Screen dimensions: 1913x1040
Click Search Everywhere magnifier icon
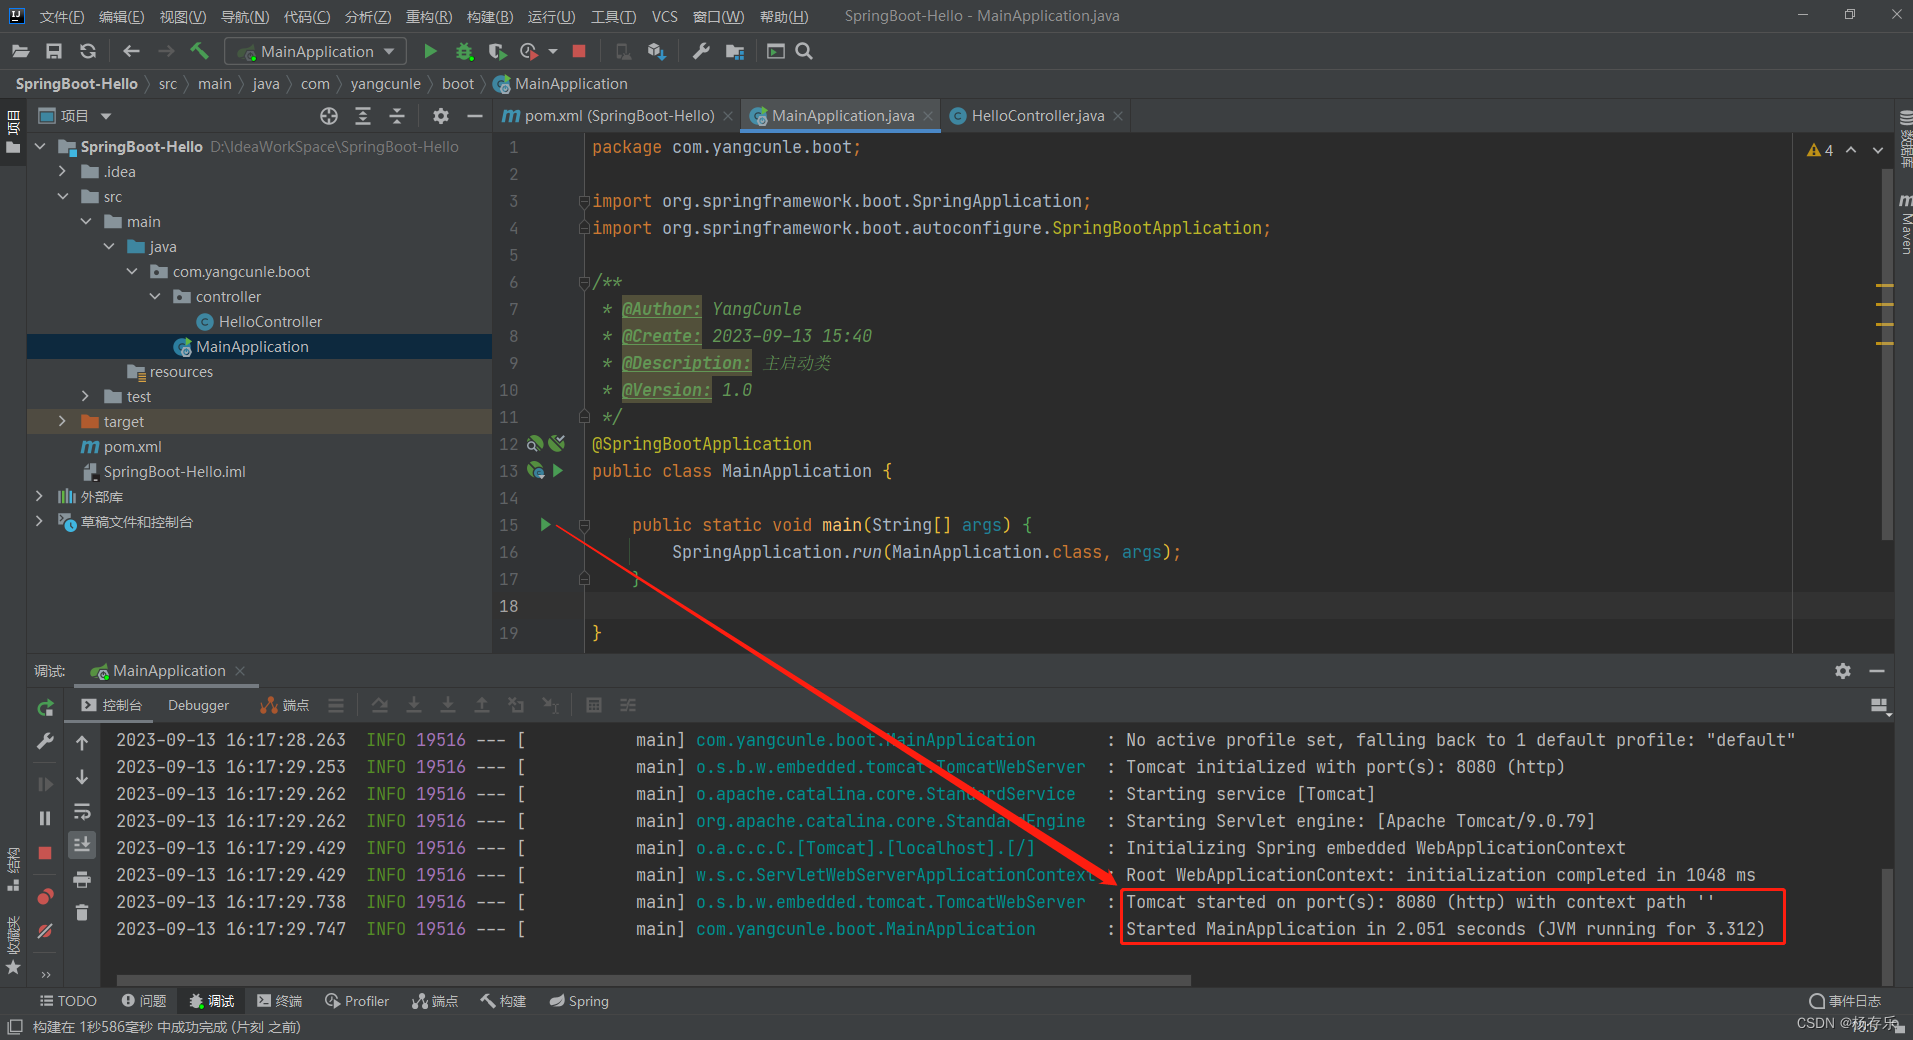click(804, 51)
